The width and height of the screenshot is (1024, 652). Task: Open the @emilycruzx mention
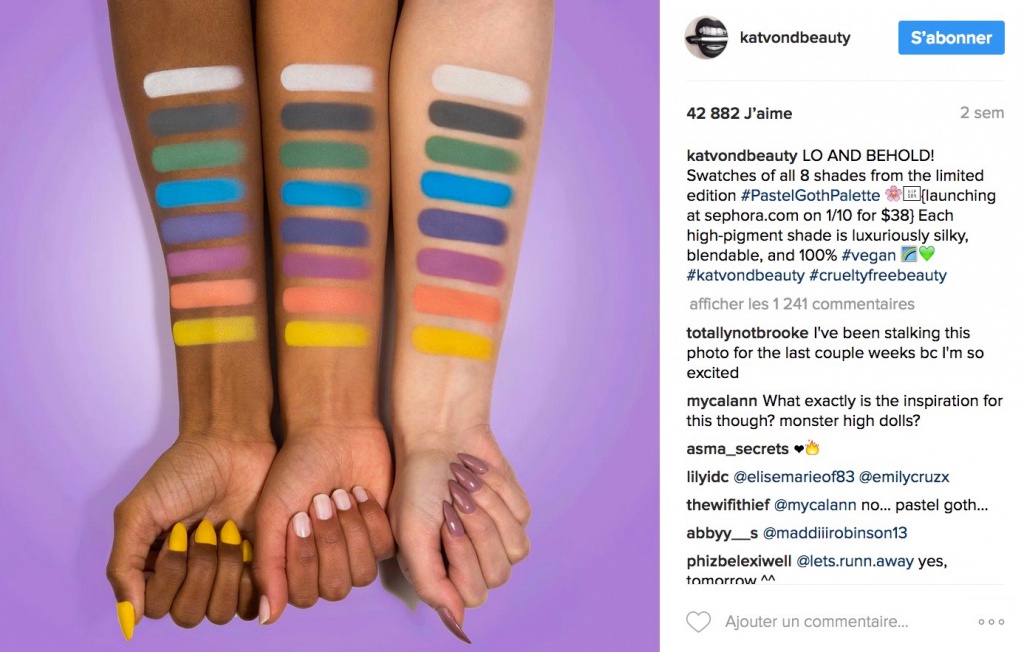click(904, 477)
